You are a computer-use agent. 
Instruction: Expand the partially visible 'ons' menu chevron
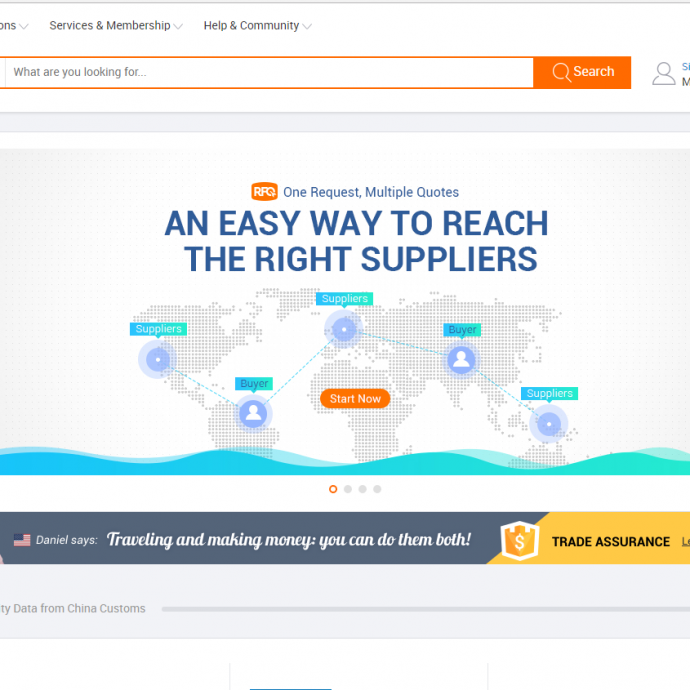point(24,26)
